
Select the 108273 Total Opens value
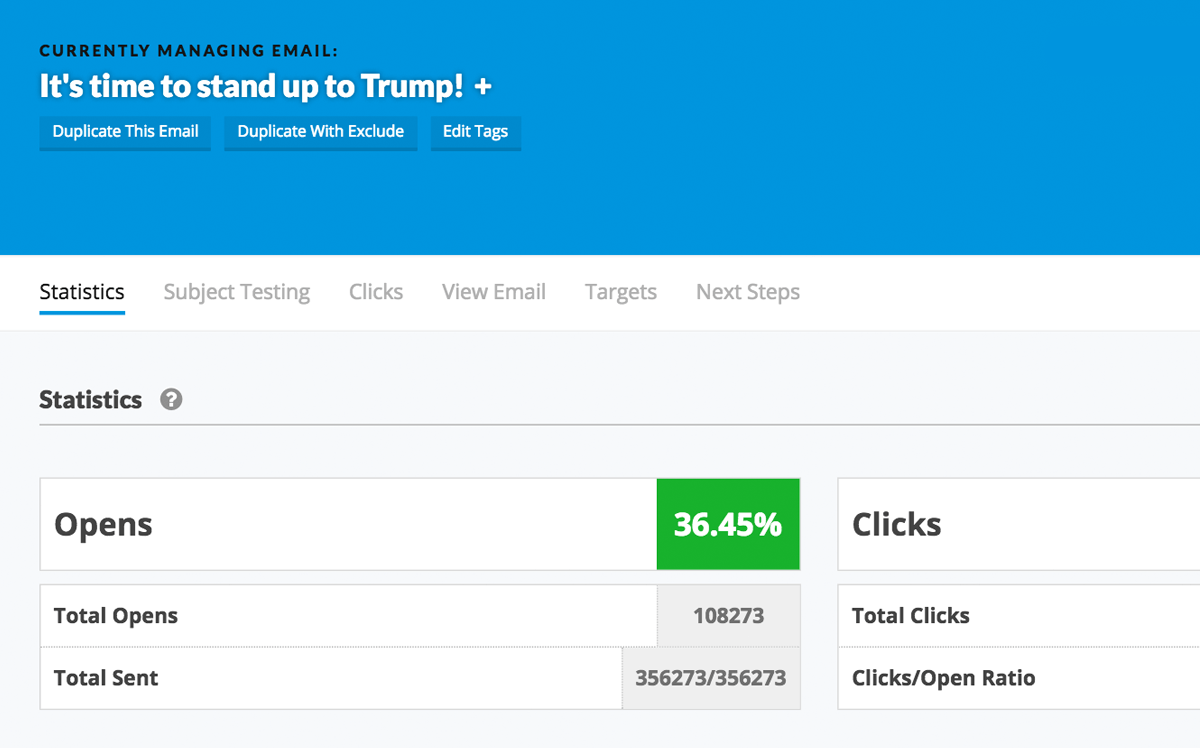(x=728, y=616)
